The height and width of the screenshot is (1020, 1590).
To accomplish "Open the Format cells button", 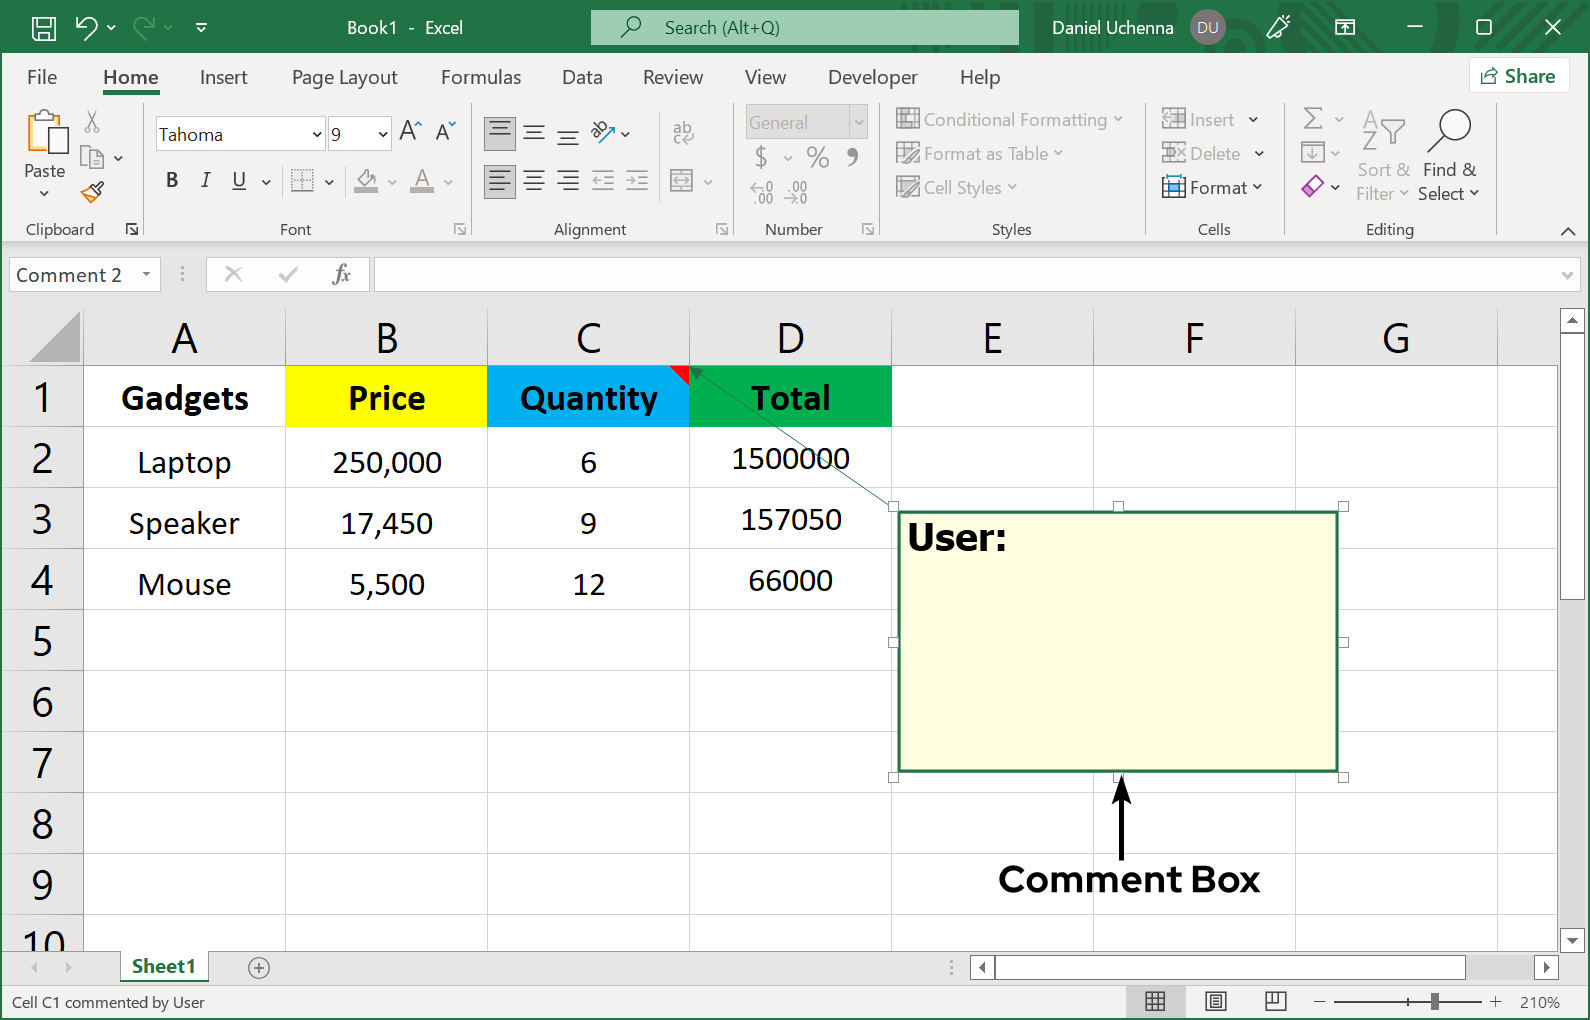I will click(x=1211, y=187).
